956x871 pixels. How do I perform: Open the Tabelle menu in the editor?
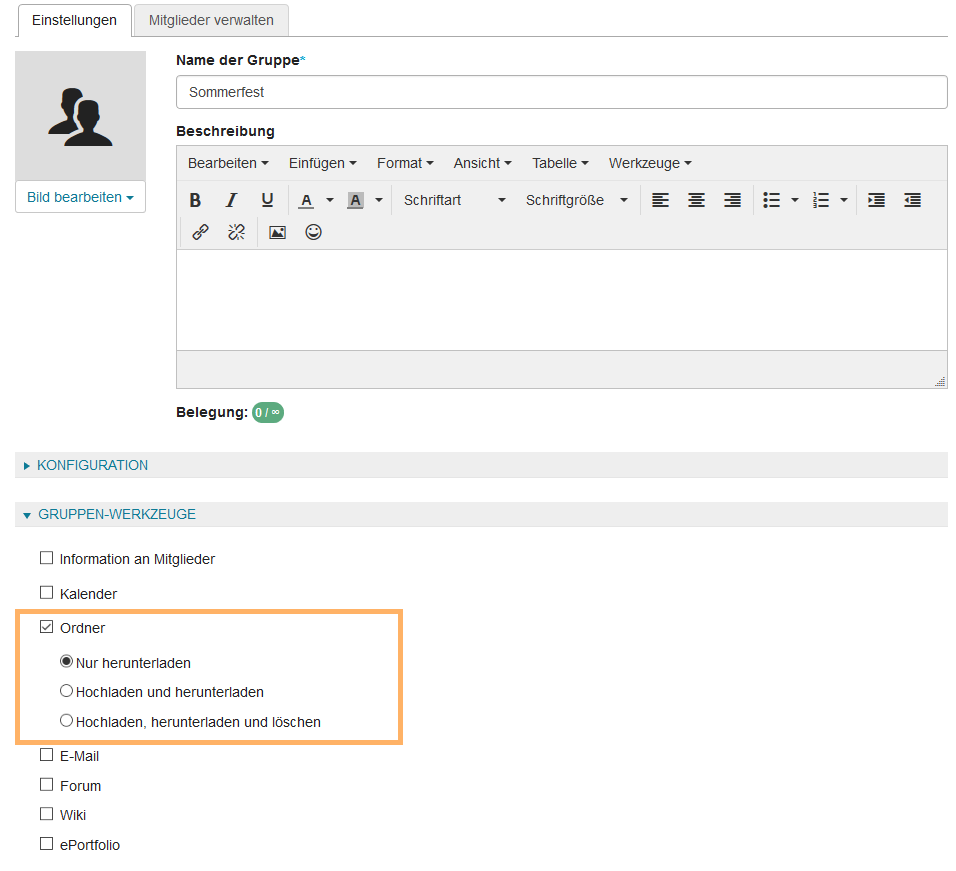tap(559, 163)
